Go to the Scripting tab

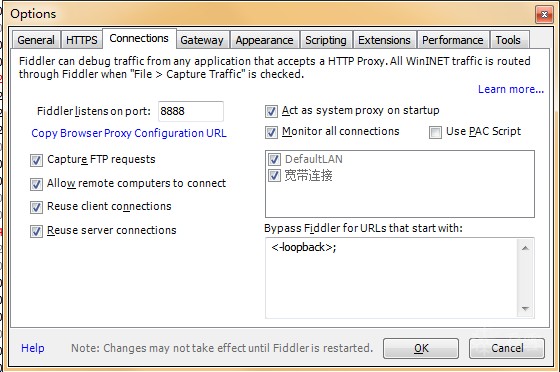(326, 40)
